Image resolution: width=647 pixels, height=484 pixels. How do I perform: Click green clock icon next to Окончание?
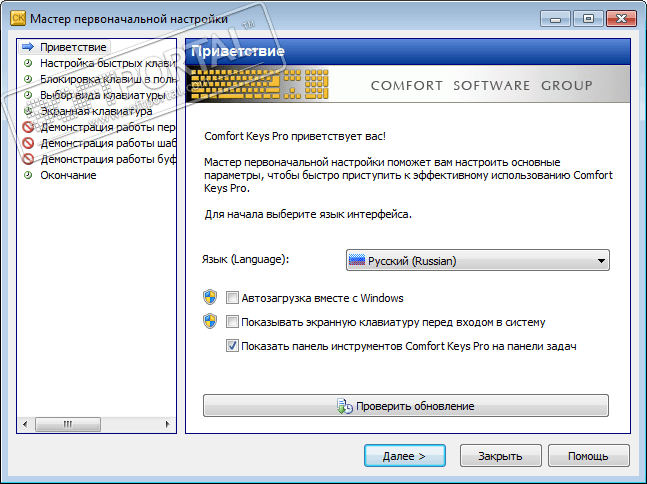point(28,175)
